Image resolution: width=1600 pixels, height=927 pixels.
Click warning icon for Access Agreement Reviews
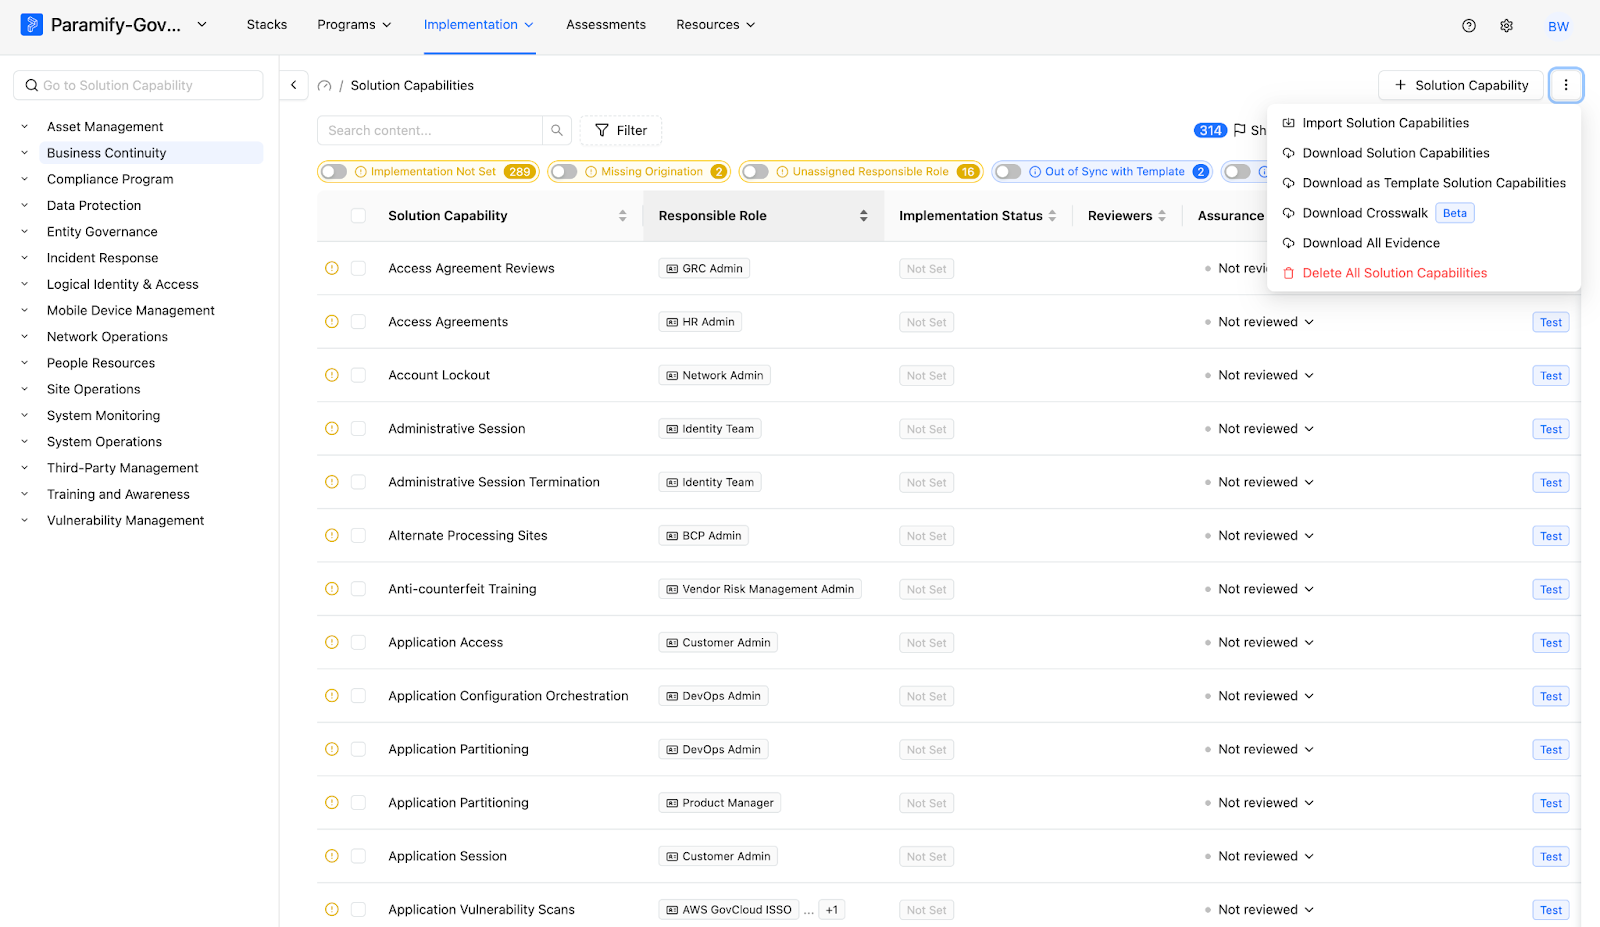tap(332, 268)
